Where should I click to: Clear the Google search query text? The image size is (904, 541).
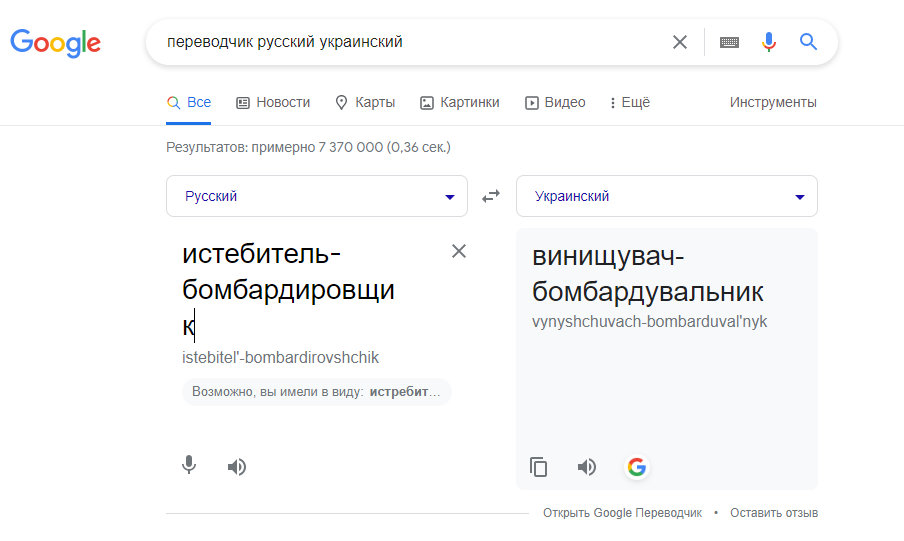[680, 42]
